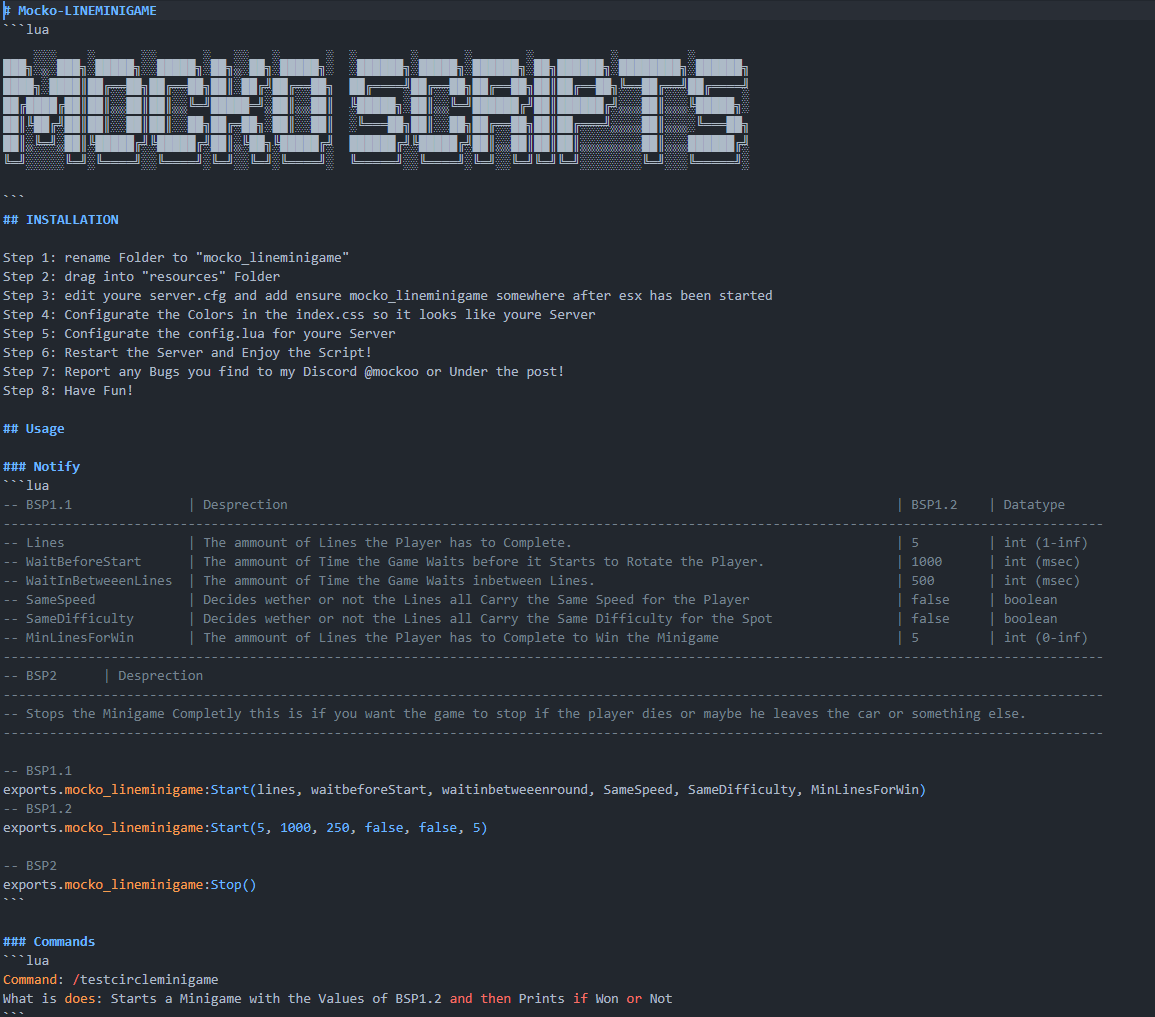Click the line 'Step 8: Have Fun!'
1155x1017 pixels.
[x=68, y=390]
